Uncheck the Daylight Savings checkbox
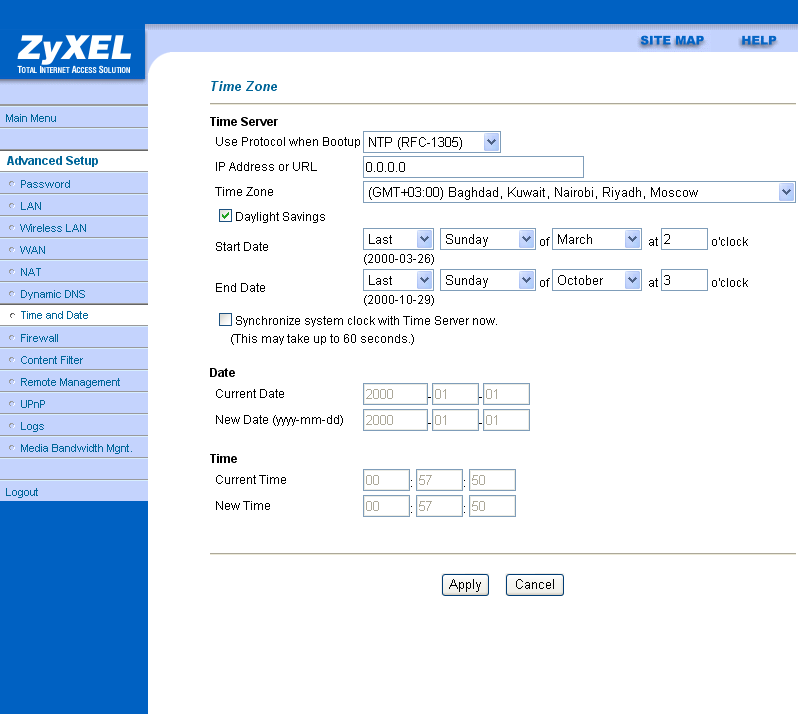Screen dimensions: 806x714 tap(225, 216)
